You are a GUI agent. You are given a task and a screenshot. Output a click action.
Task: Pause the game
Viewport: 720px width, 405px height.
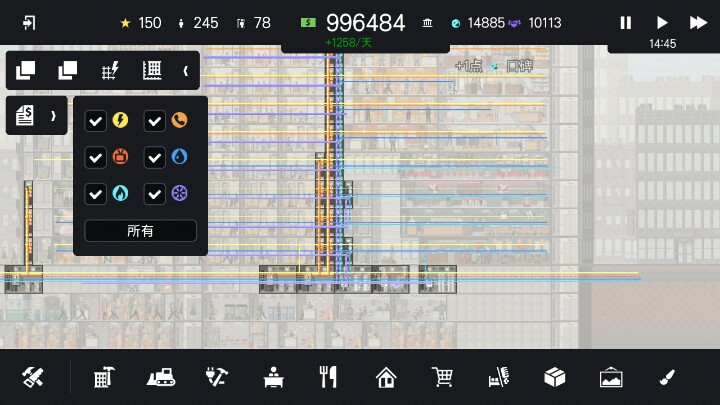tap(626, 22)
